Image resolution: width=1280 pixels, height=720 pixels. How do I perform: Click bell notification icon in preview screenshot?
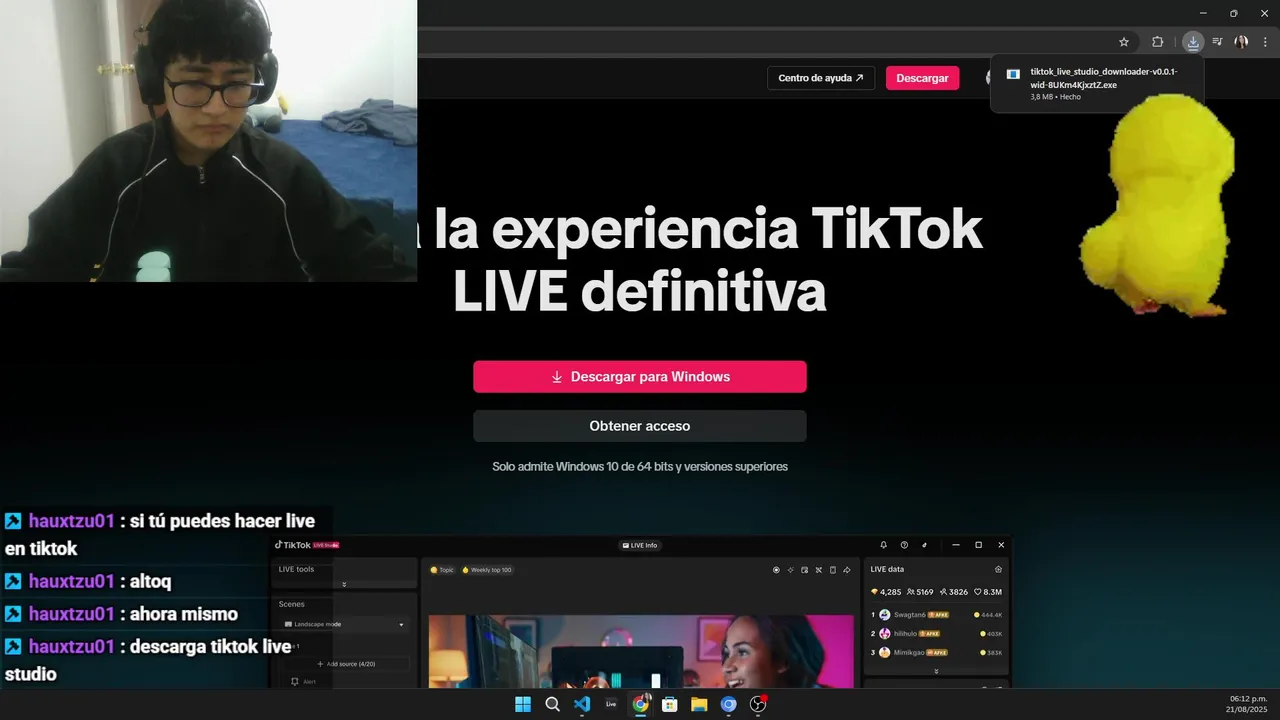883,545
